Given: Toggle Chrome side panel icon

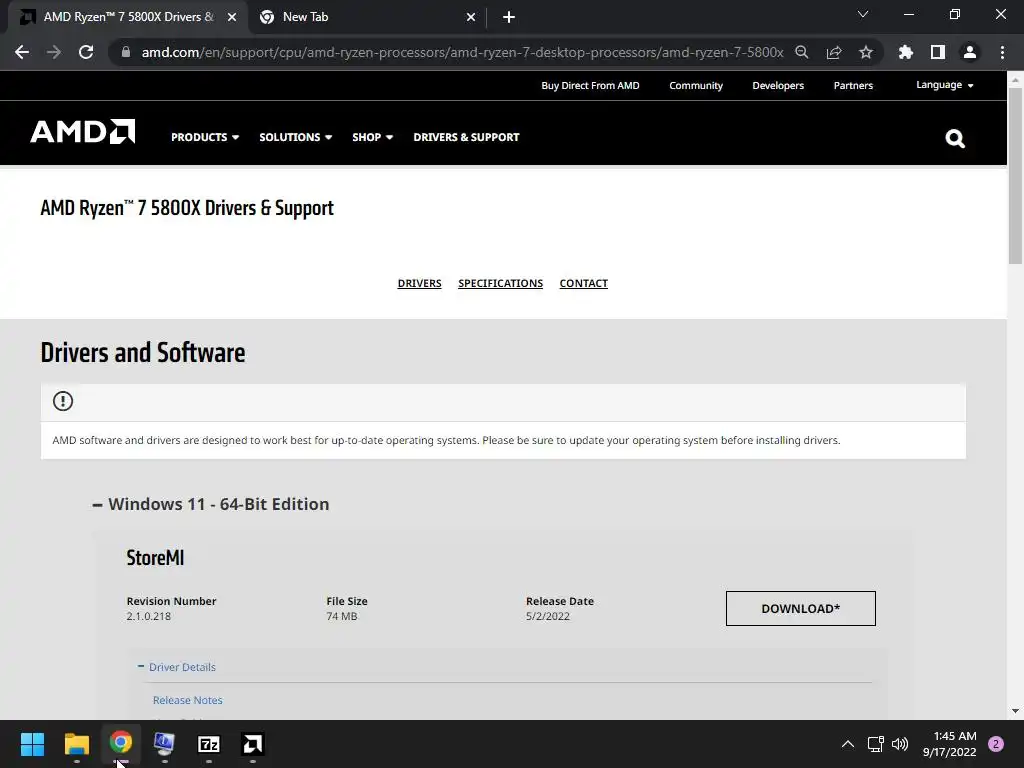Looking at the screenshot, I should pyautogui.click(x=938, y=52).
